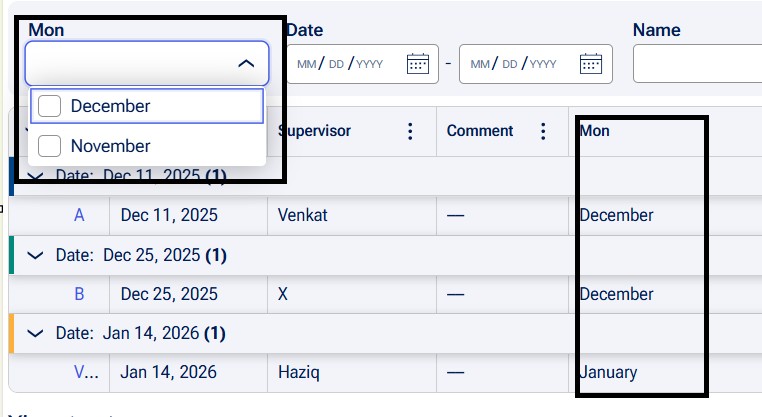Open the first Date calendar picker icon

click(x=417, y=64)
